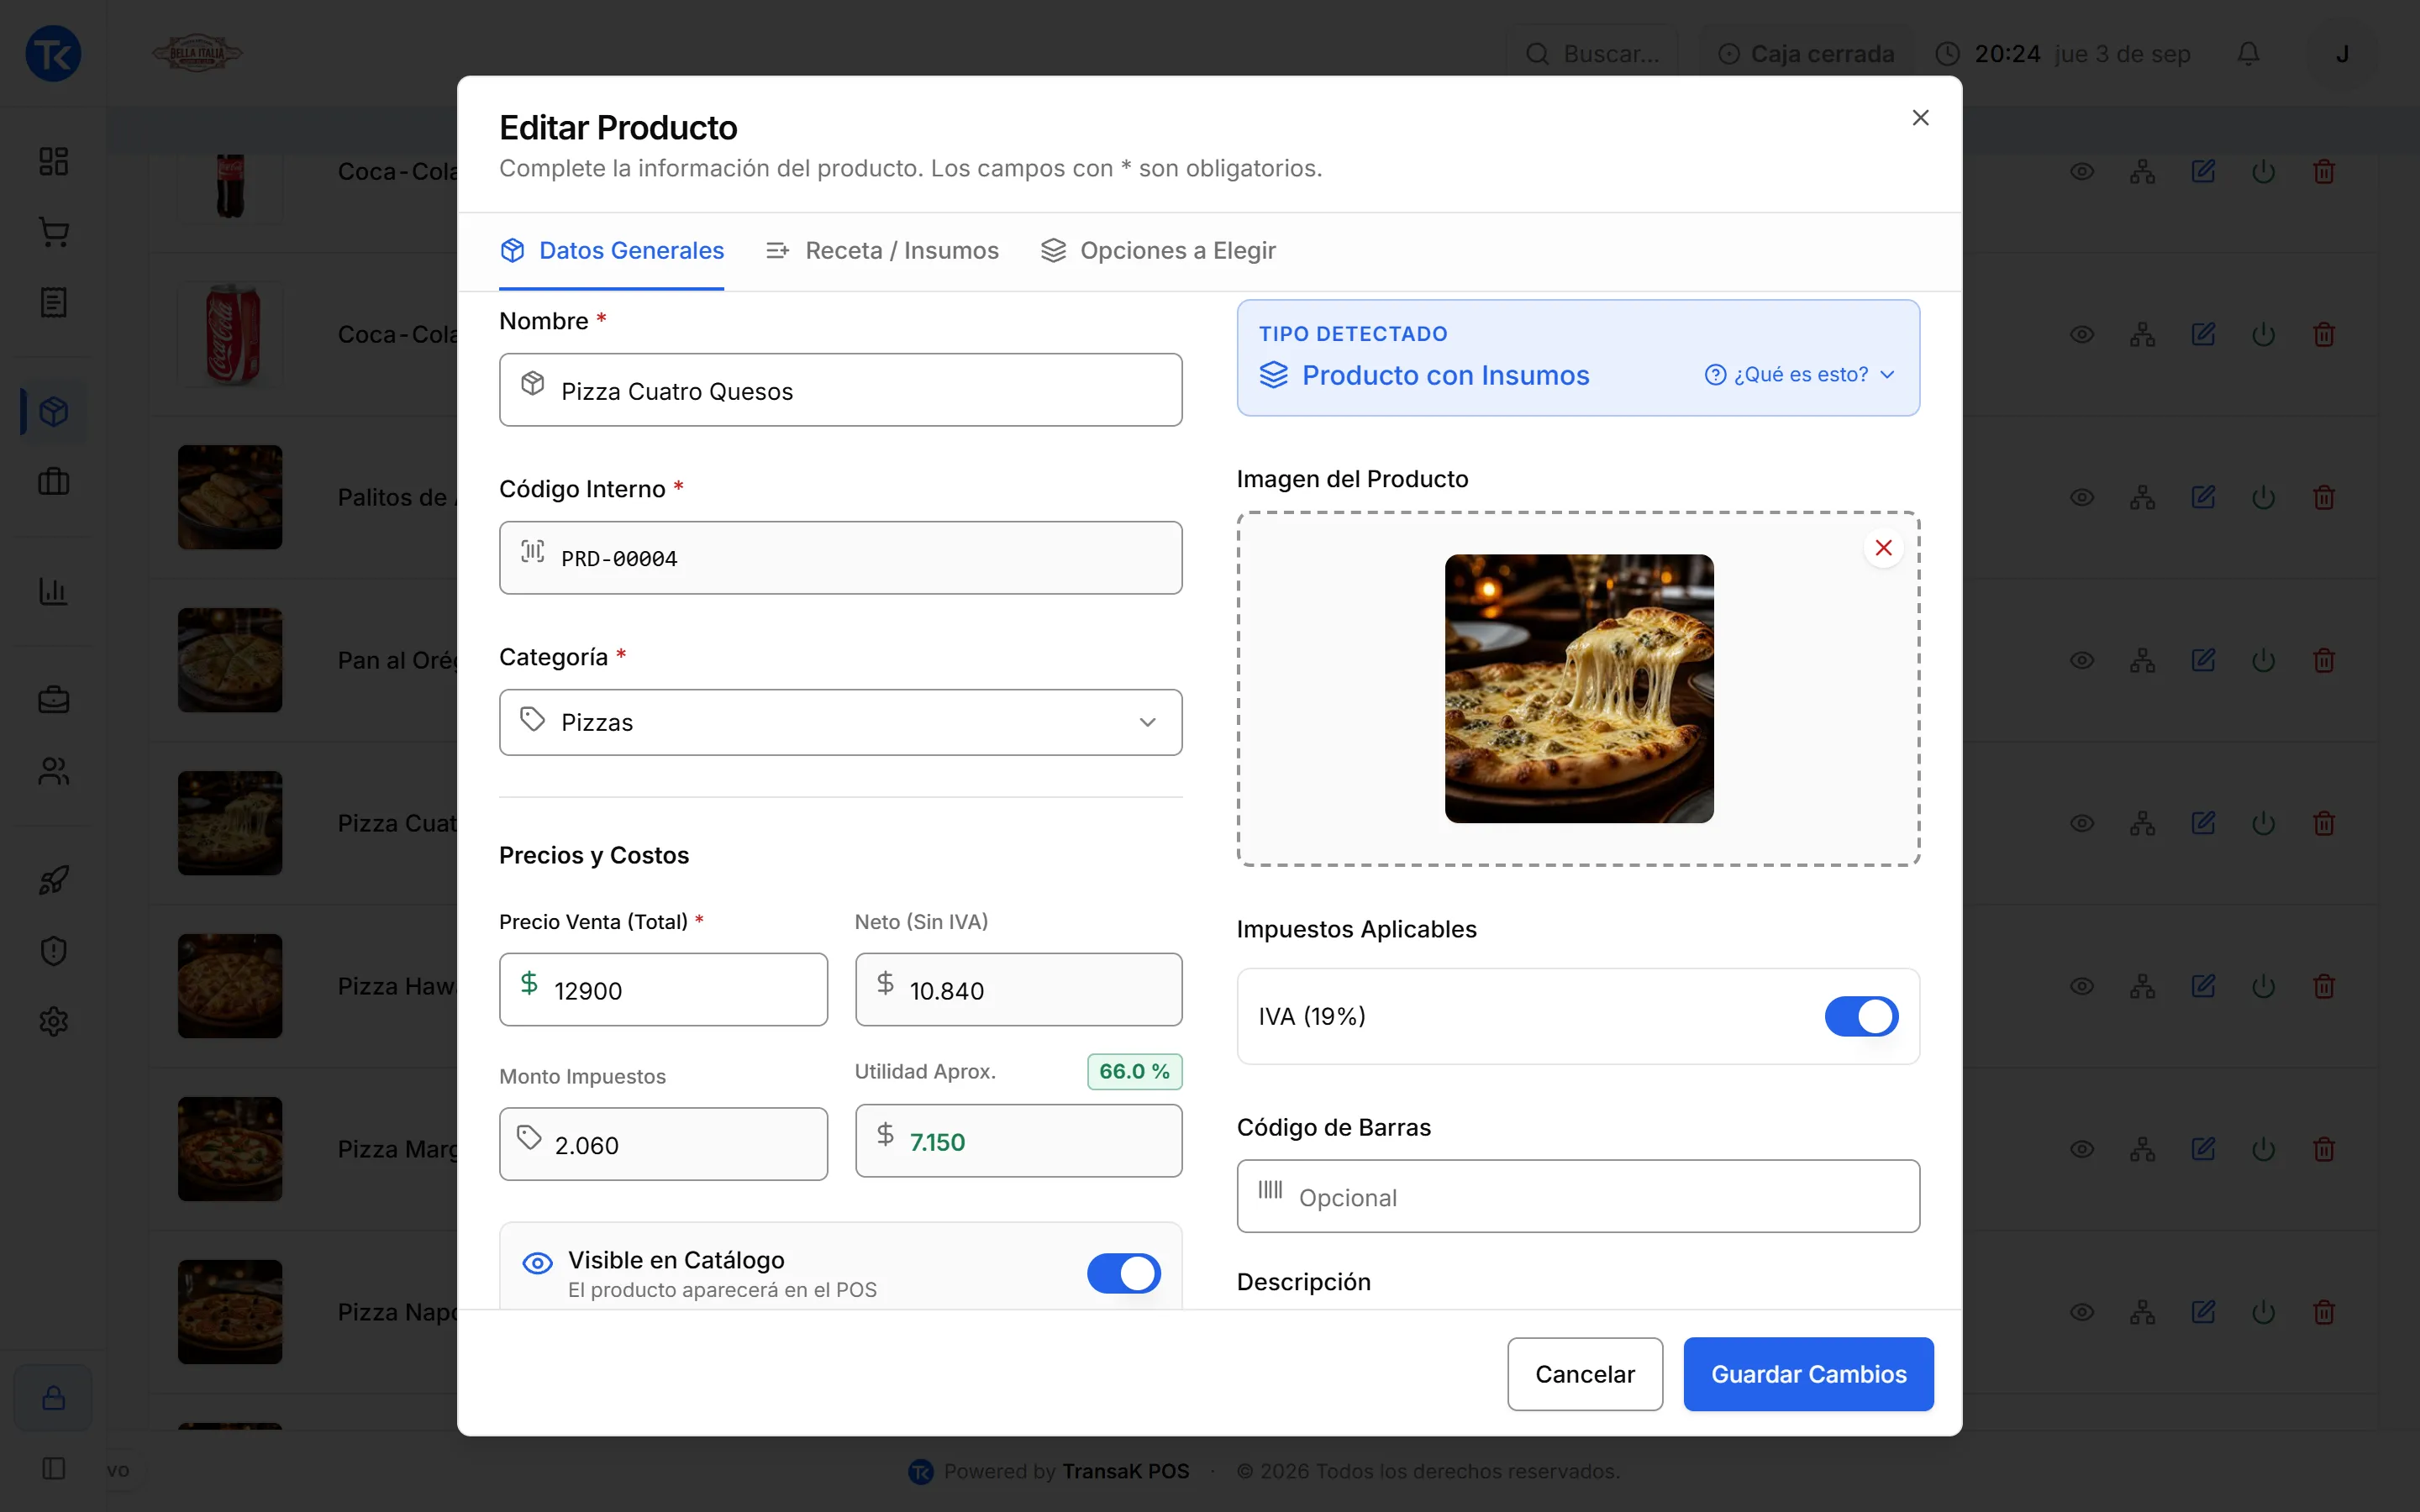Open the shield sidebar icon
The height and width of the screenshot is (1512, 2420).
(x=53, y=951)
